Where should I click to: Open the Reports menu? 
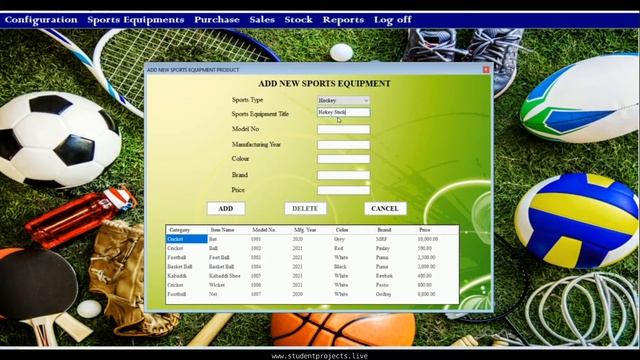click(x=343, y=20)
